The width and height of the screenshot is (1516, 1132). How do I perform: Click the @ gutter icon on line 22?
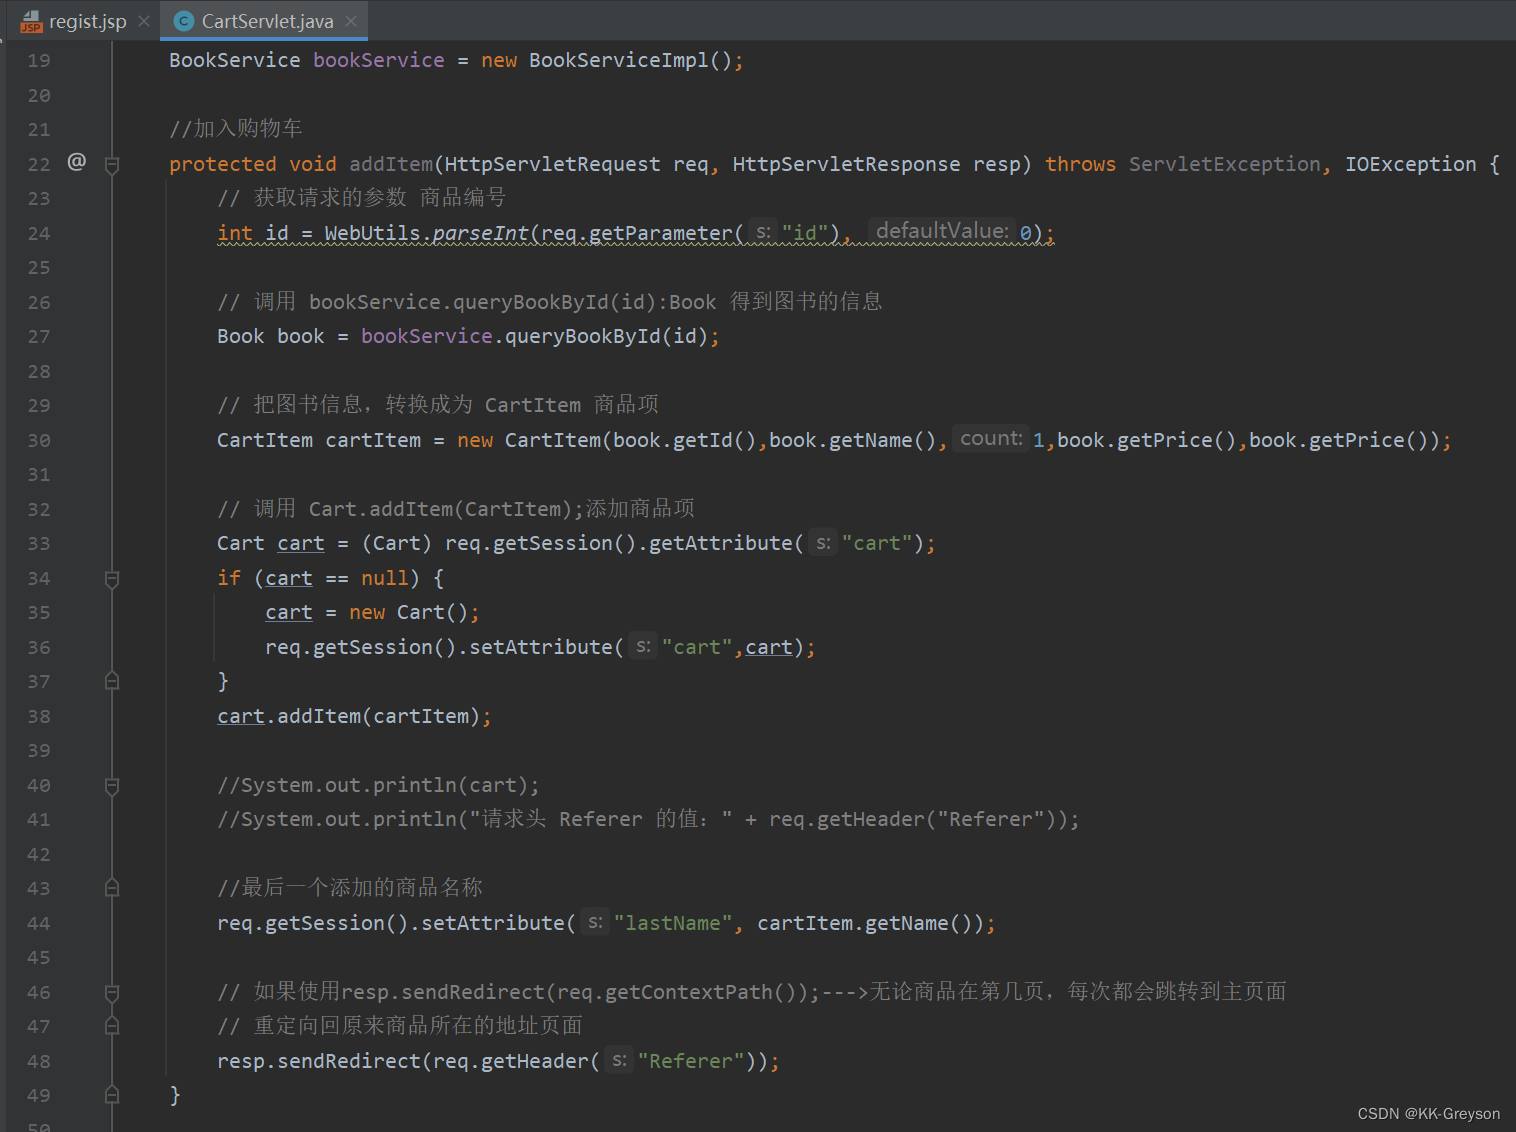coord(77,162)
